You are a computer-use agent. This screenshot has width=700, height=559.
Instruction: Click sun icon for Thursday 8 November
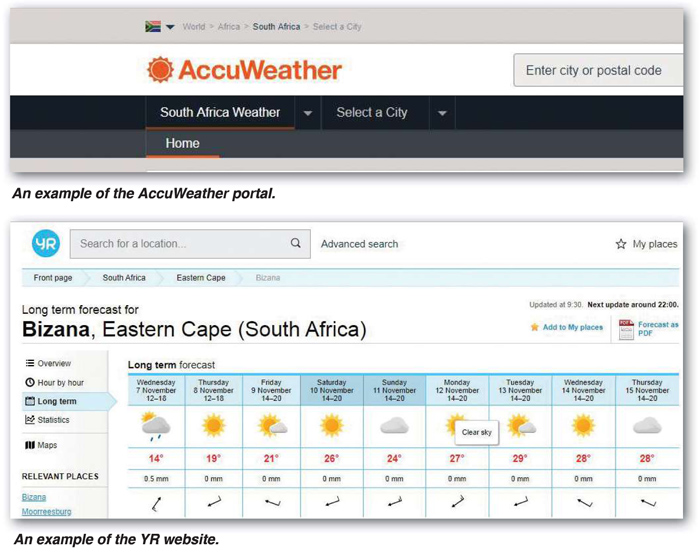point(213,425)
